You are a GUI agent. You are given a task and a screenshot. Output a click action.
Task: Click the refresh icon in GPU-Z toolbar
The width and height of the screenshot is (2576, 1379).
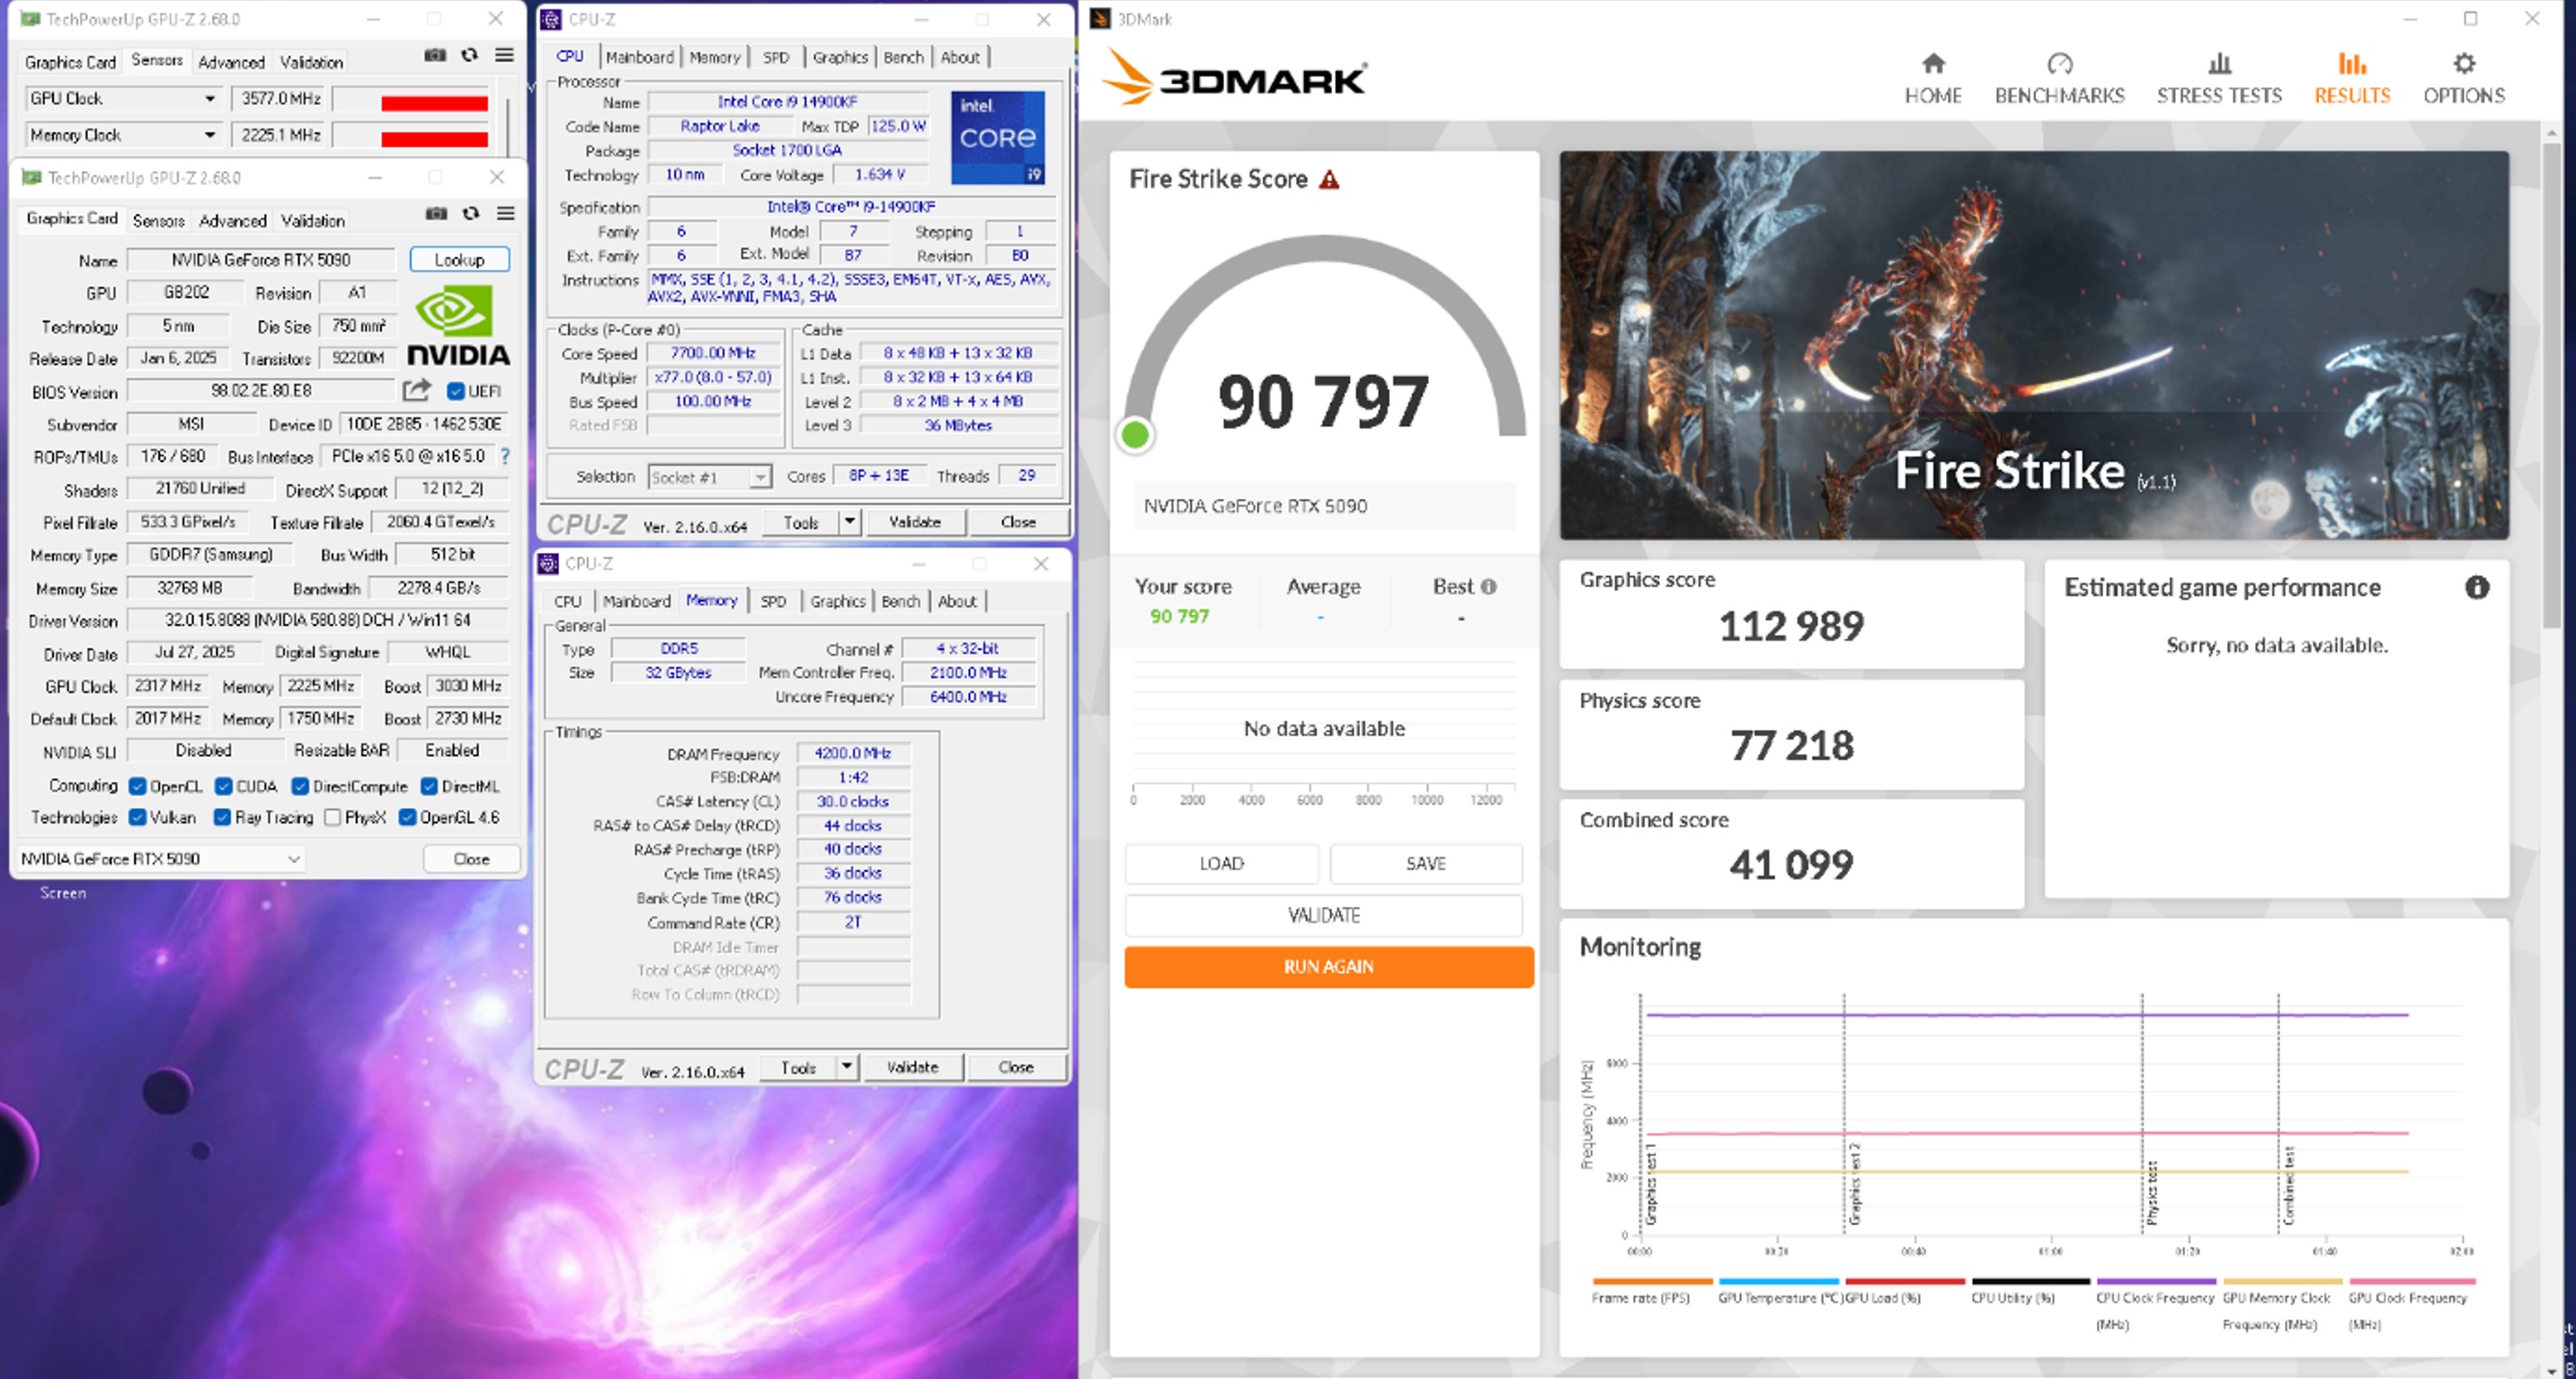pyautogui.click(x=470, y=214)
